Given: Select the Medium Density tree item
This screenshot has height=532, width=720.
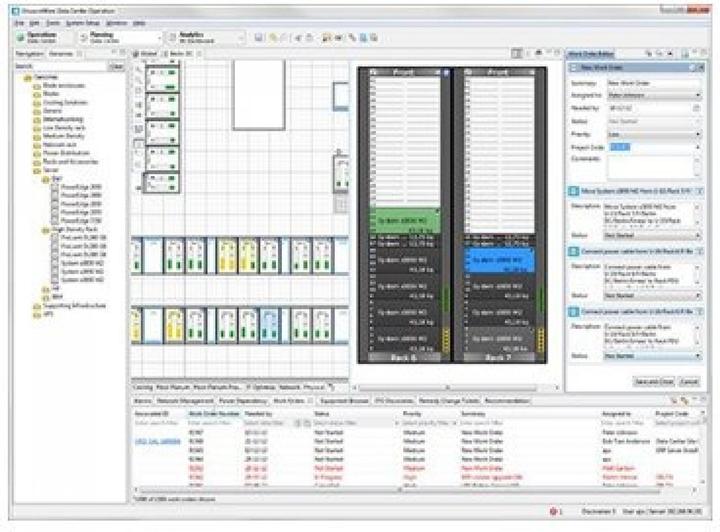Looking at the screenshot, I should 63,136.
